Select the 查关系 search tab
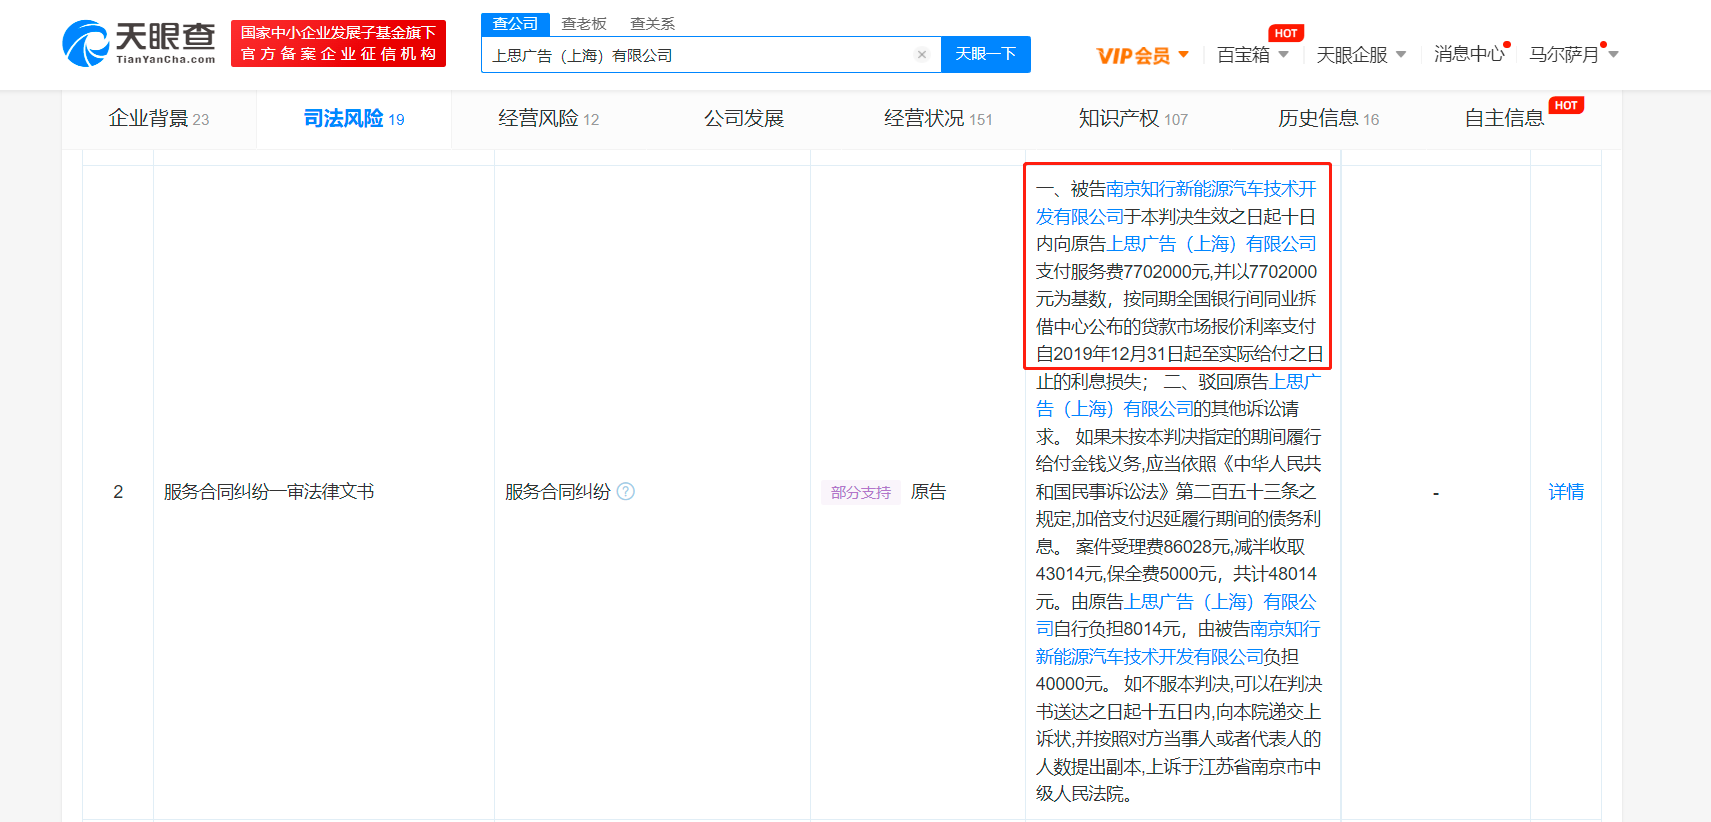 (x=652, y=23)
